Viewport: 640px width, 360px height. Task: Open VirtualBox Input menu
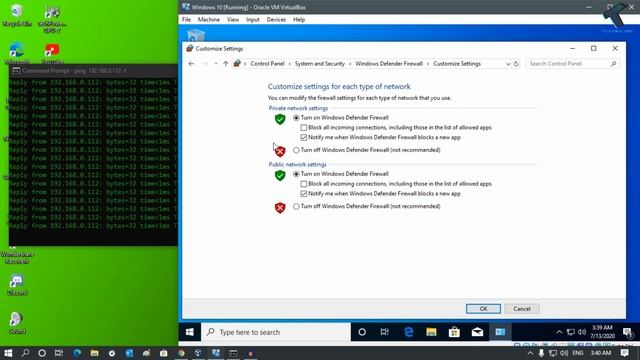[253, 20]
